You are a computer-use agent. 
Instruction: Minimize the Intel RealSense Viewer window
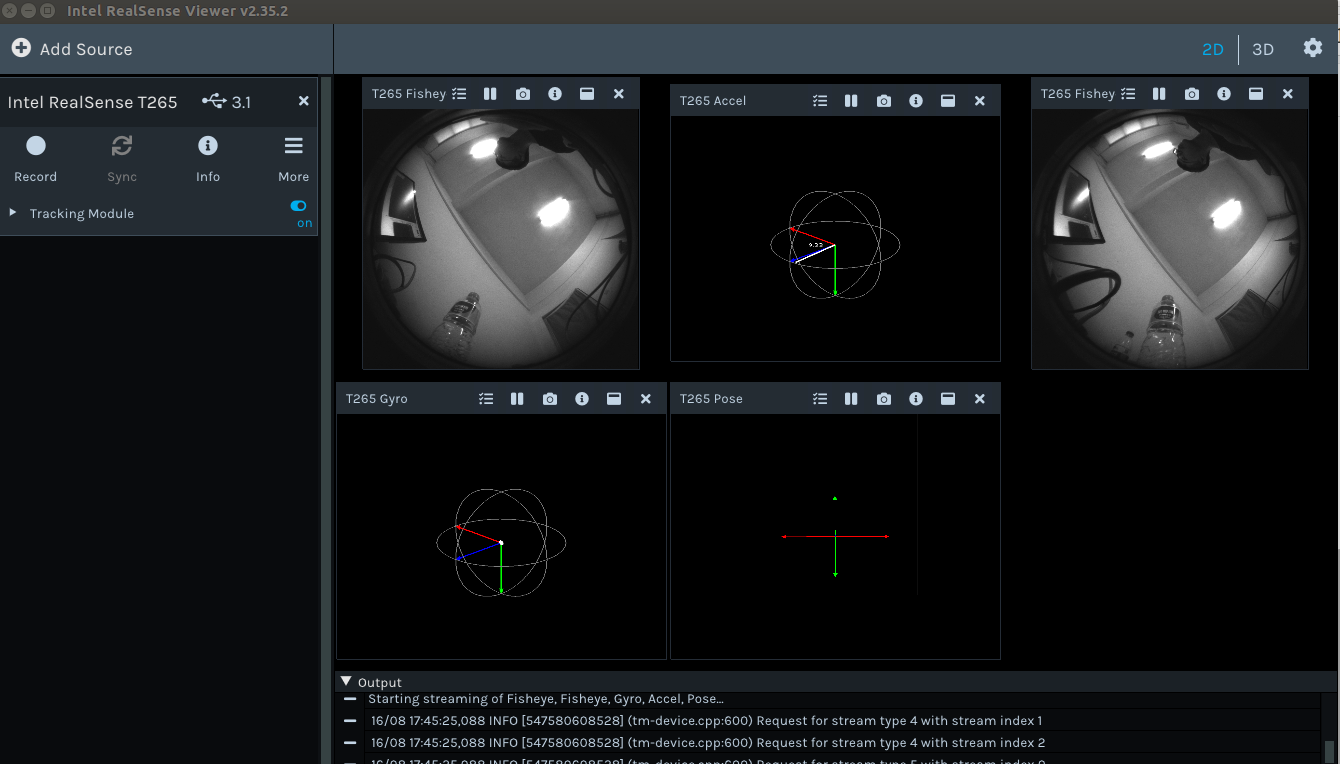(28, 11)
